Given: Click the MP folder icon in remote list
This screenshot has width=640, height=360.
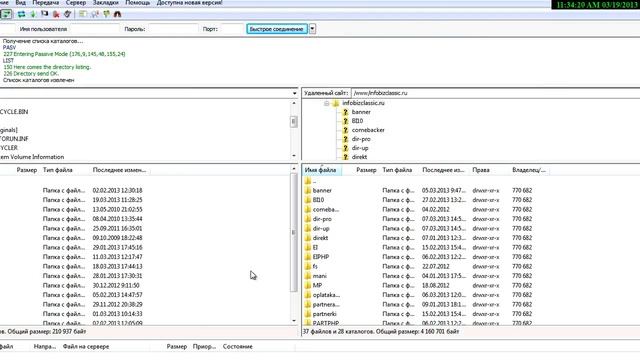Looking at the screenshot, I should [308, 285].
